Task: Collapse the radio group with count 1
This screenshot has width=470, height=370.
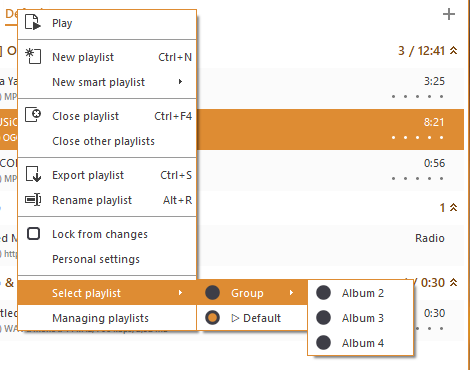Action: click(453, 207)
